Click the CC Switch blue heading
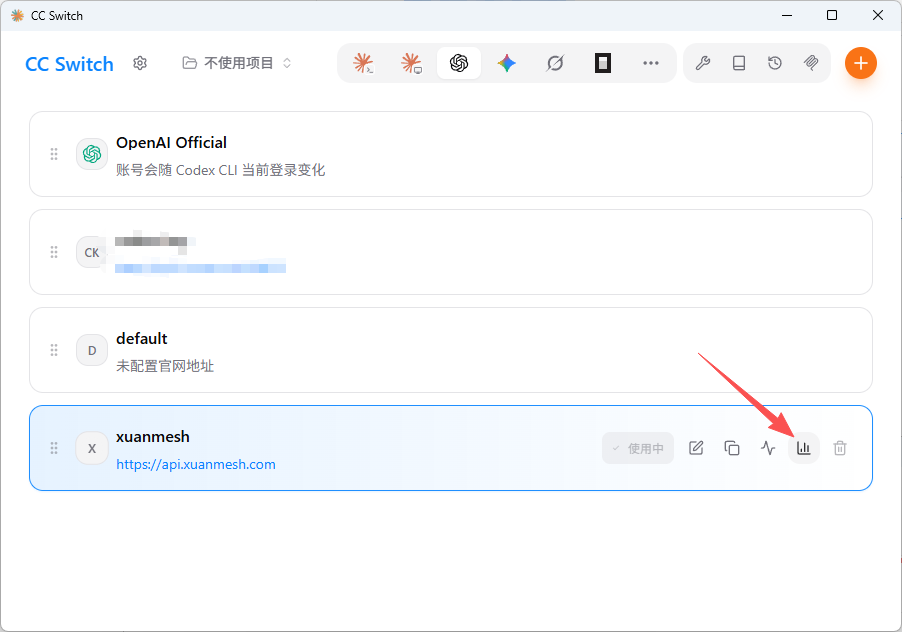Viewport: 902px width, 632px height. 70,64
